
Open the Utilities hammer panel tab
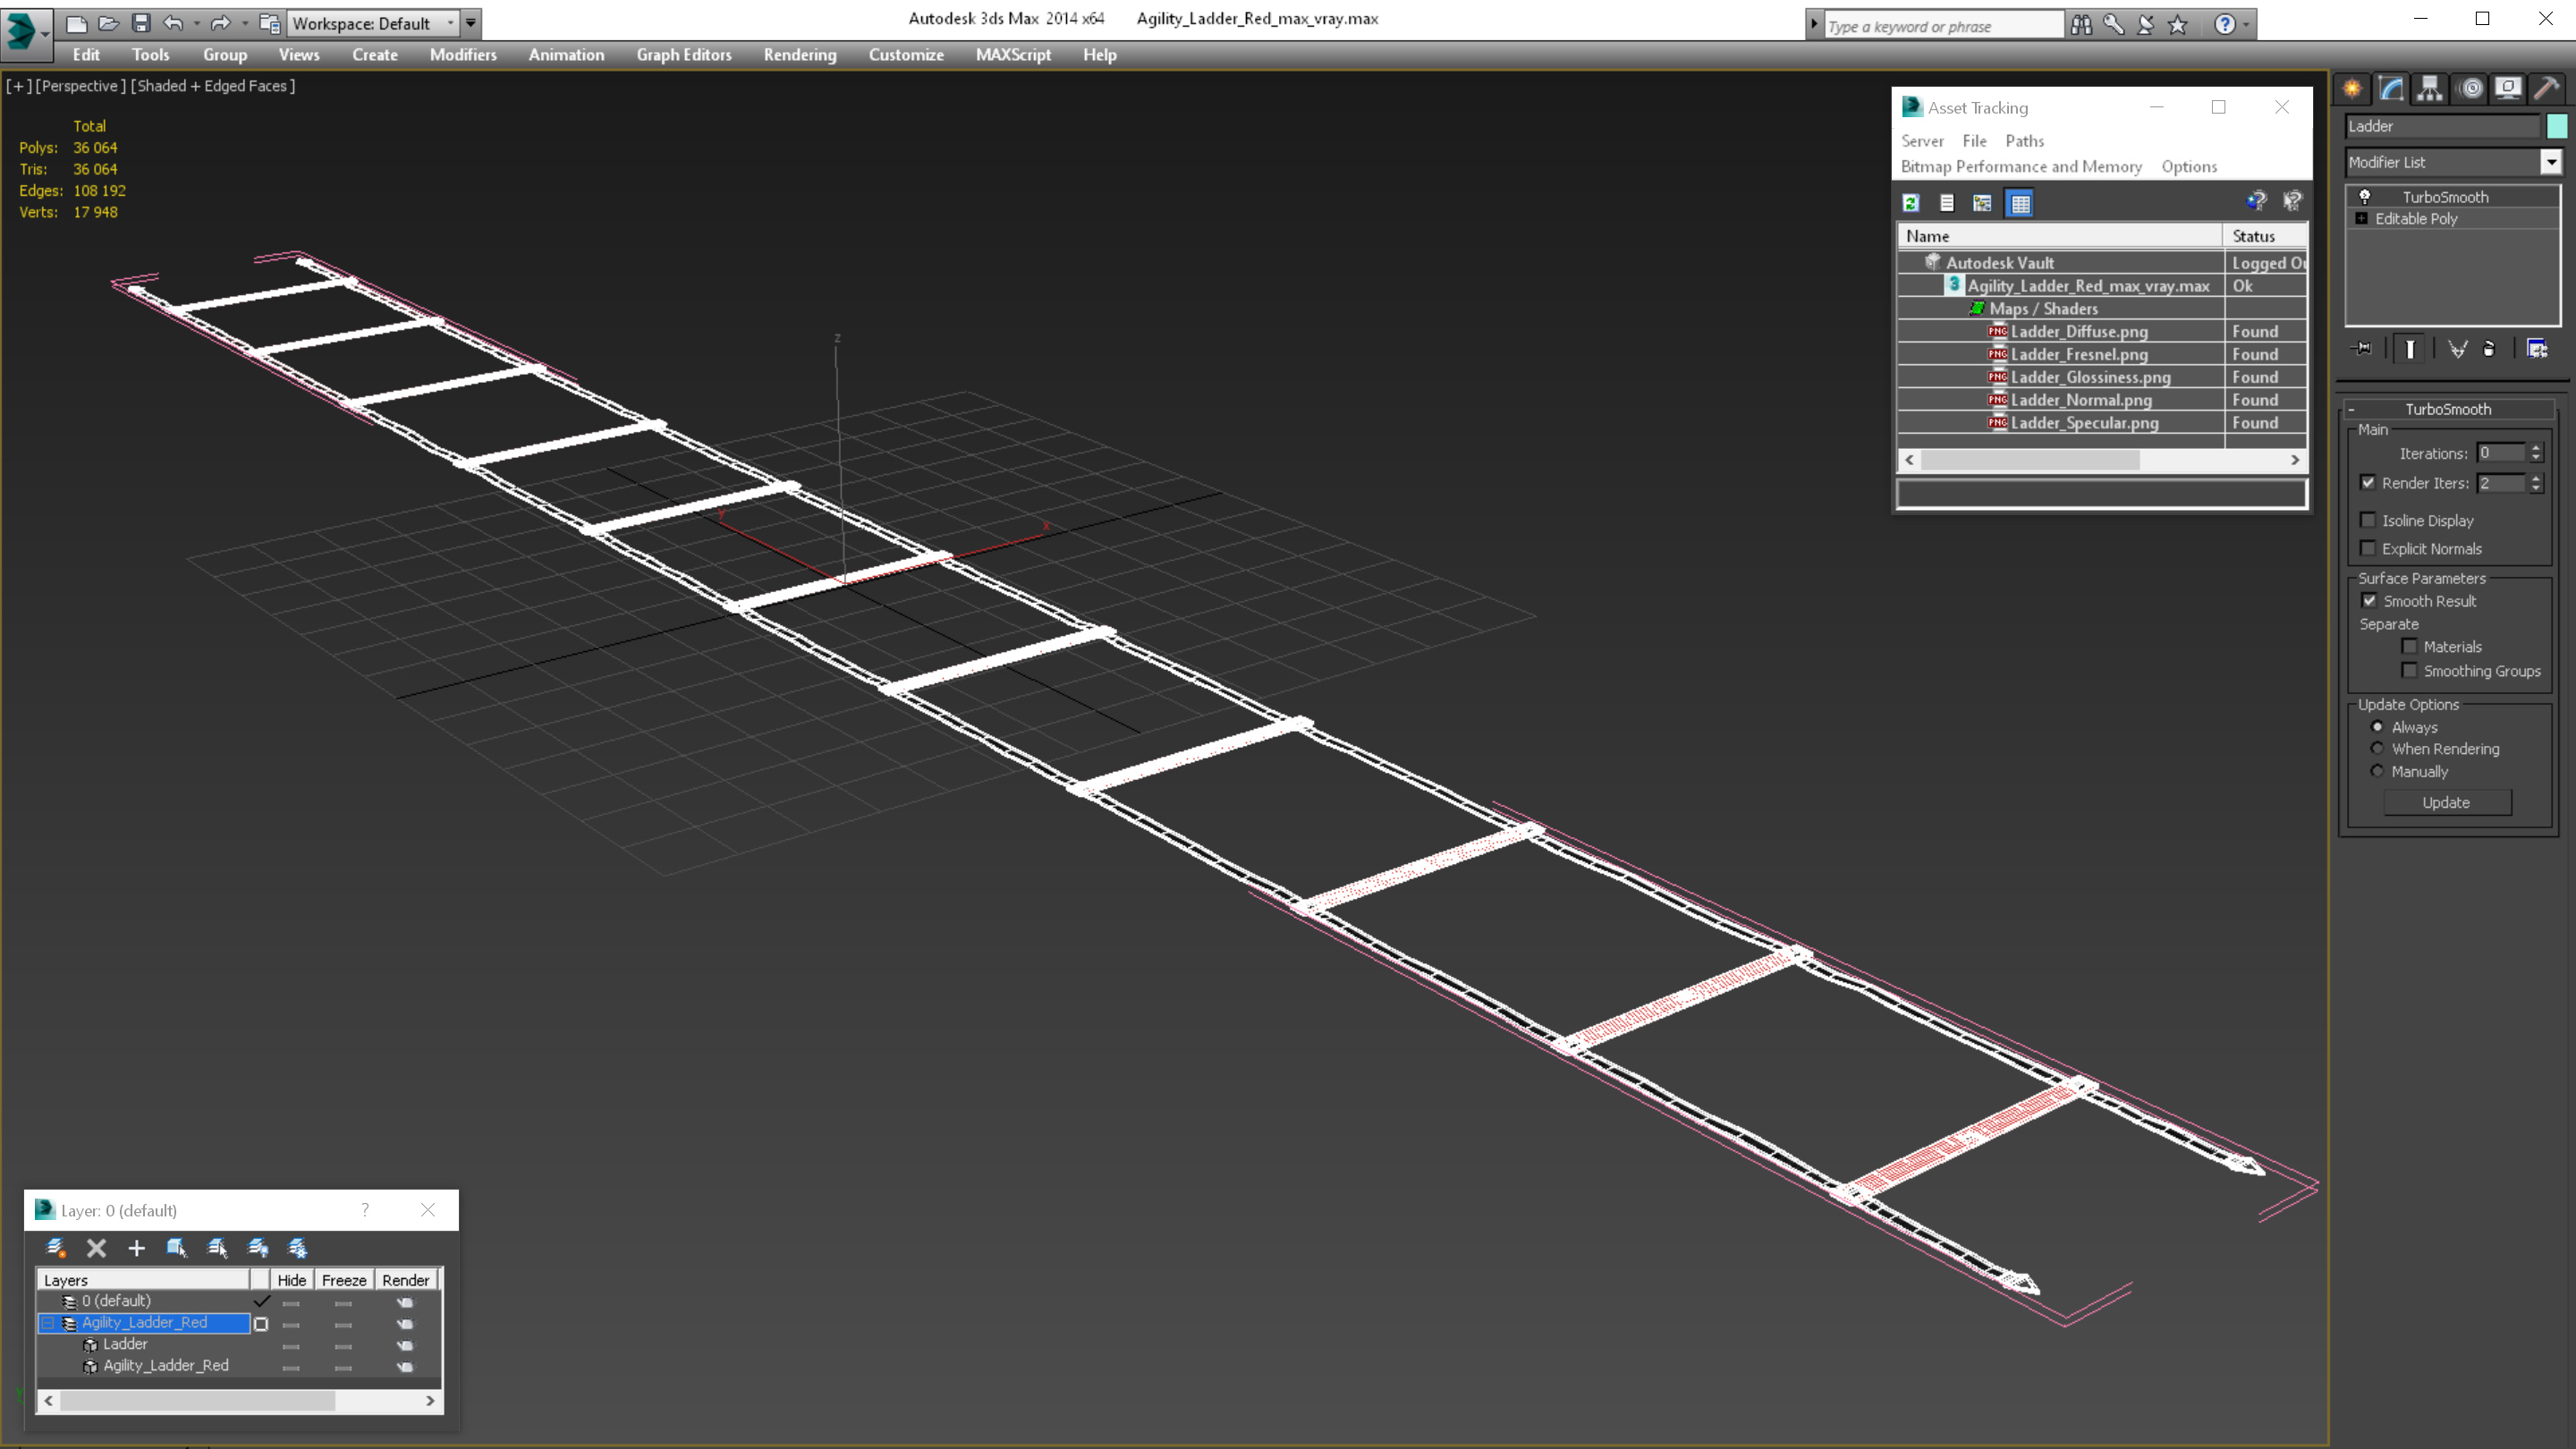coord(2546,89)
